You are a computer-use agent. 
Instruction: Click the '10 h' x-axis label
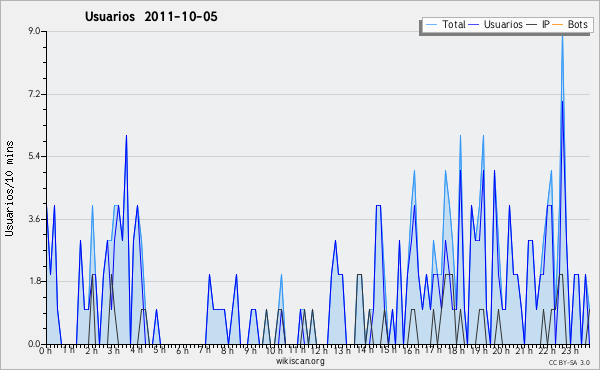coord(274,350)
